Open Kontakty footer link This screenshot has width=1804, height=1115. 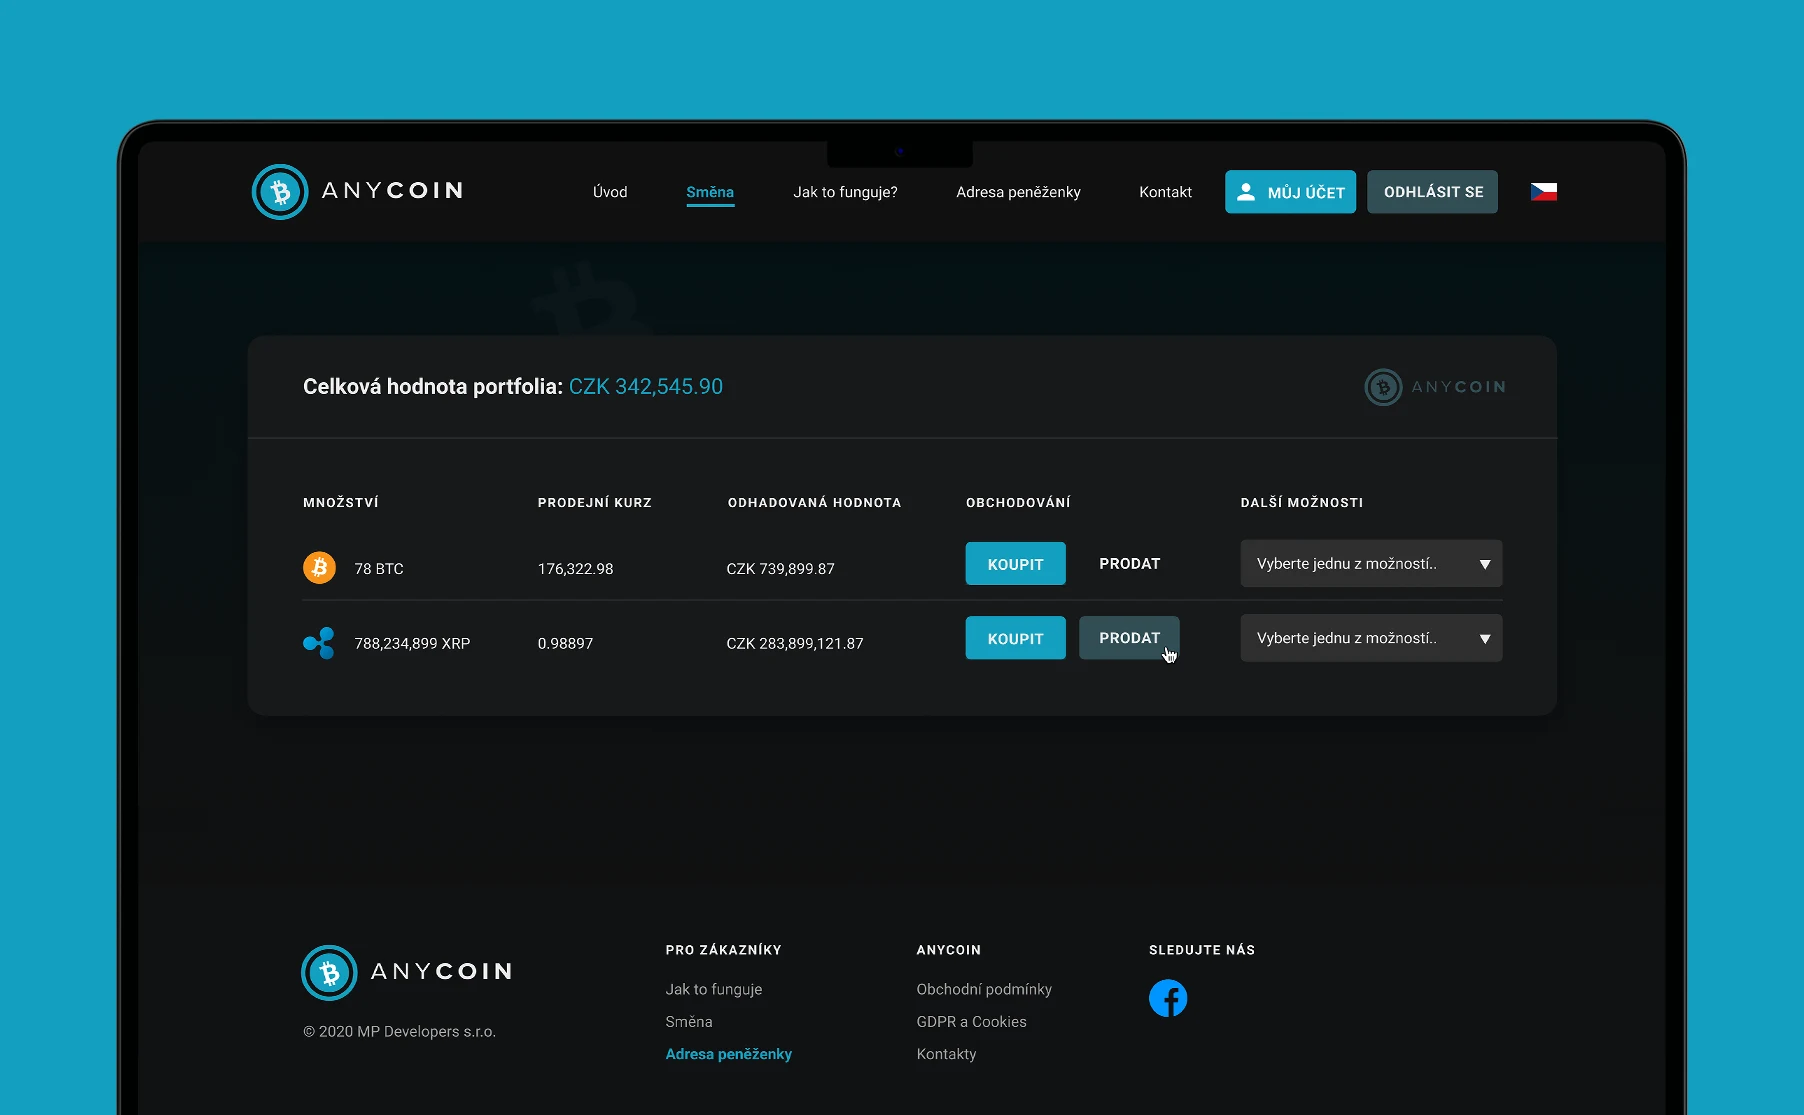946,1054
